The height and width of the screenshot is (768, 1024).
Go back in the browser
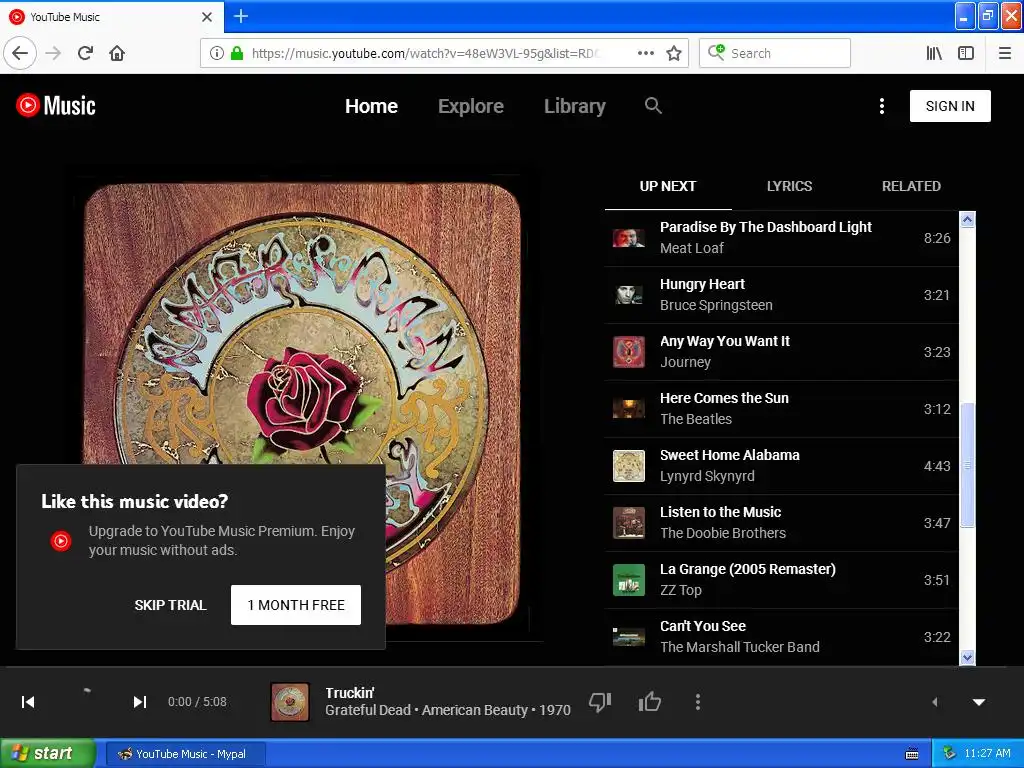point(20,53)
